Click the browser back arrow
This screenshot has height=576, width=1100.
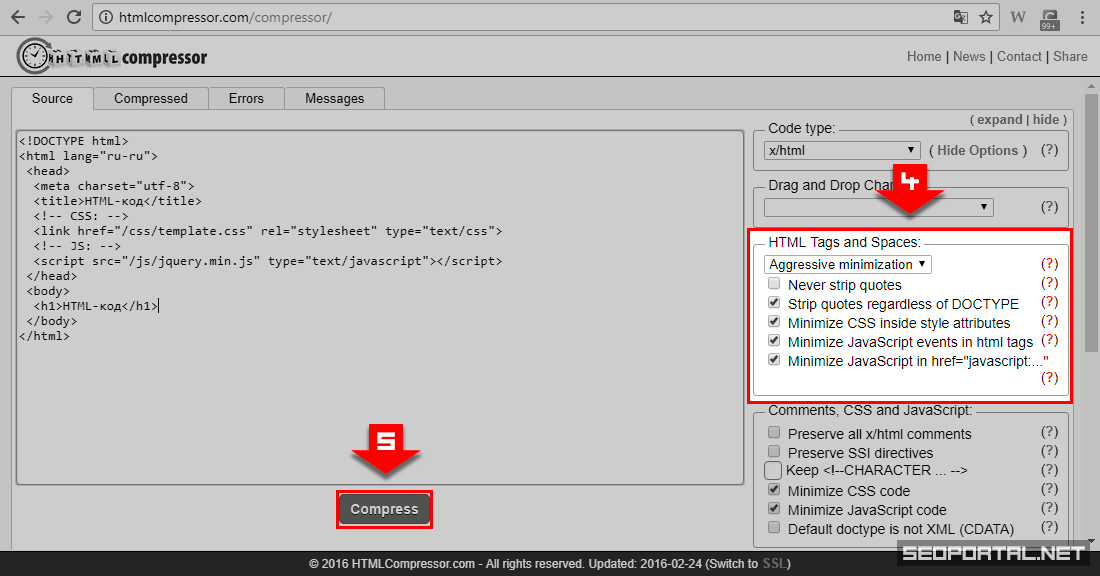pos(18,17)
